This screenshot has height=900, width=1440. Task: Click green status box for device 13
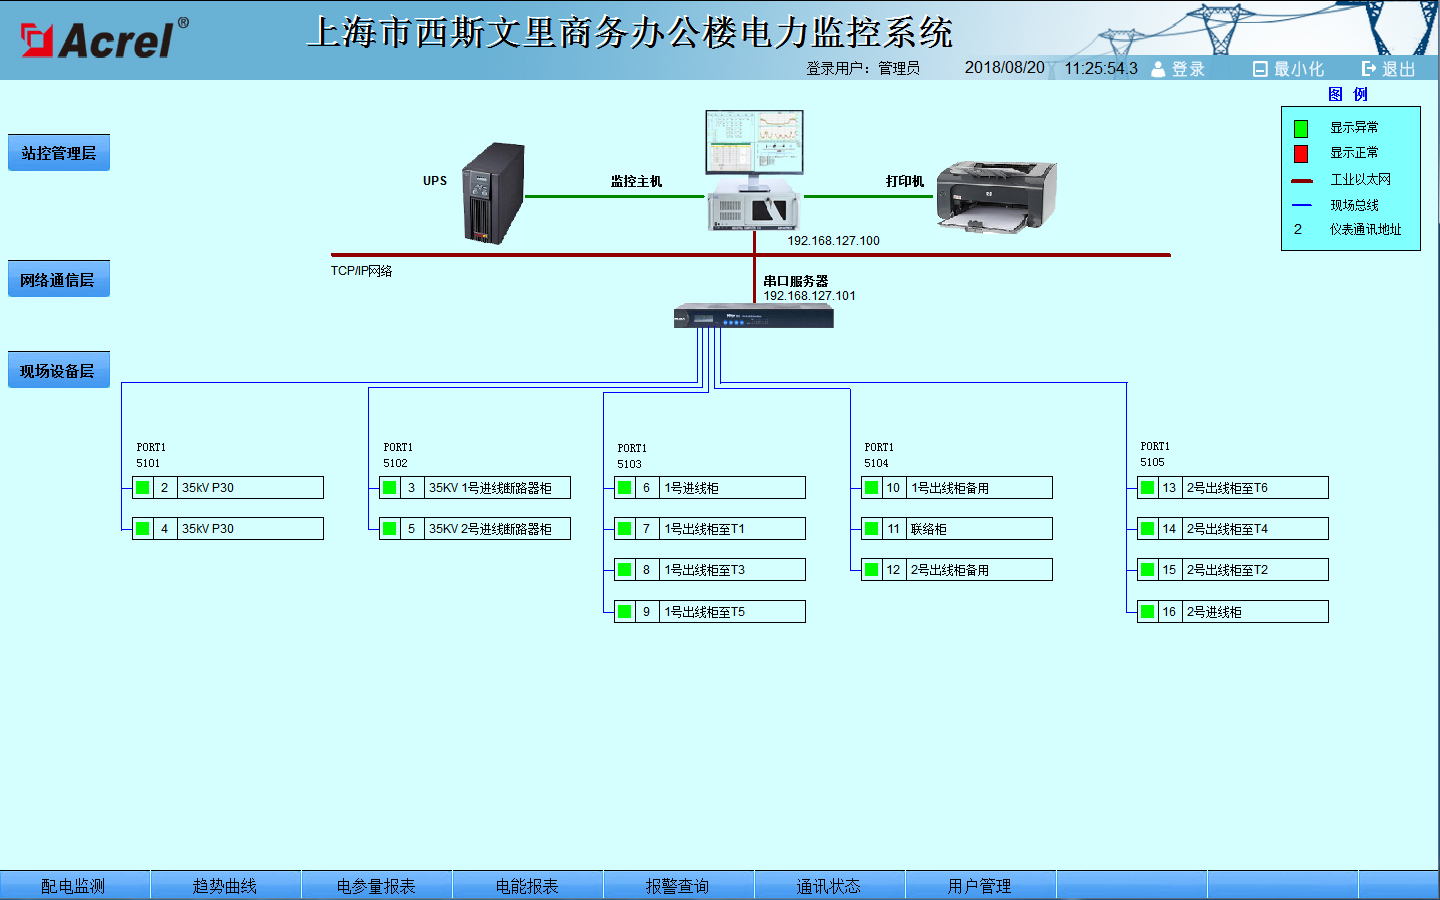(x=1148, y=488)
